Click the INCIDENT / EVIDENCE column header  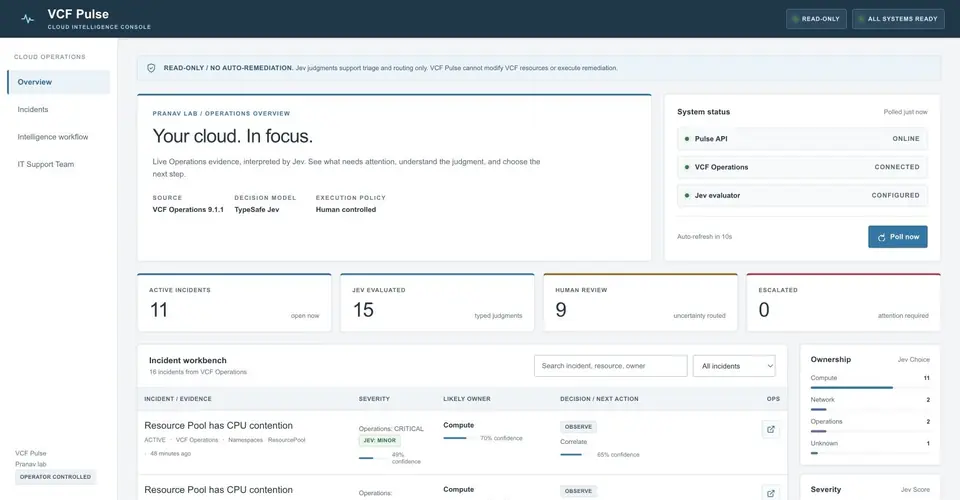click(x=178, y=399)
